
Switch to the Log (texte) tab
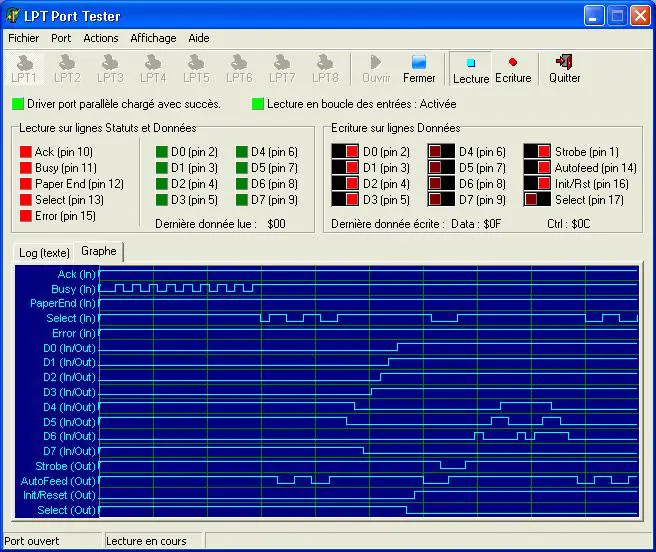[x=44, y=253]
